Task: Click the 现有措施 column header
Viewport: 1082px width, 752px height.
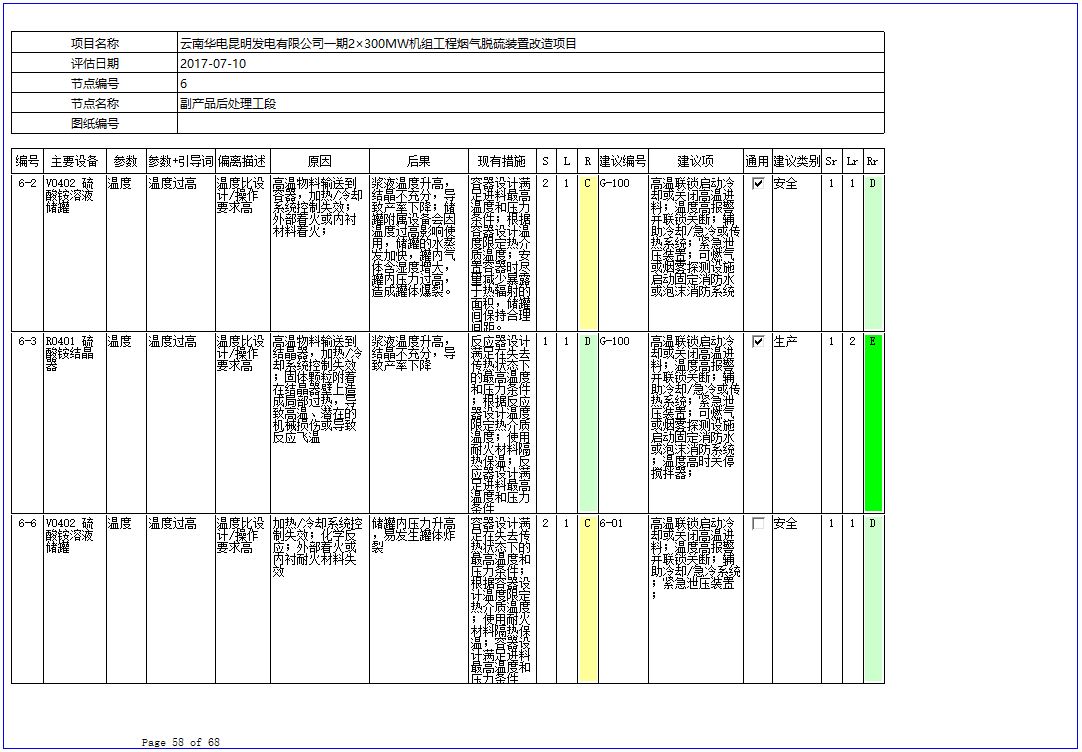Action: (x=502, y=161)
